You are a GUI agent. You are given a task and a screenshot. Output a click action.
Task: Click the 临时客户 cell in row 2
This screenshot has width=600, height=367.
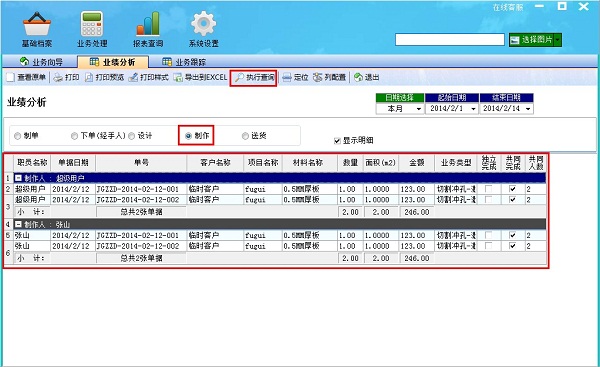(x=215, y=189)
